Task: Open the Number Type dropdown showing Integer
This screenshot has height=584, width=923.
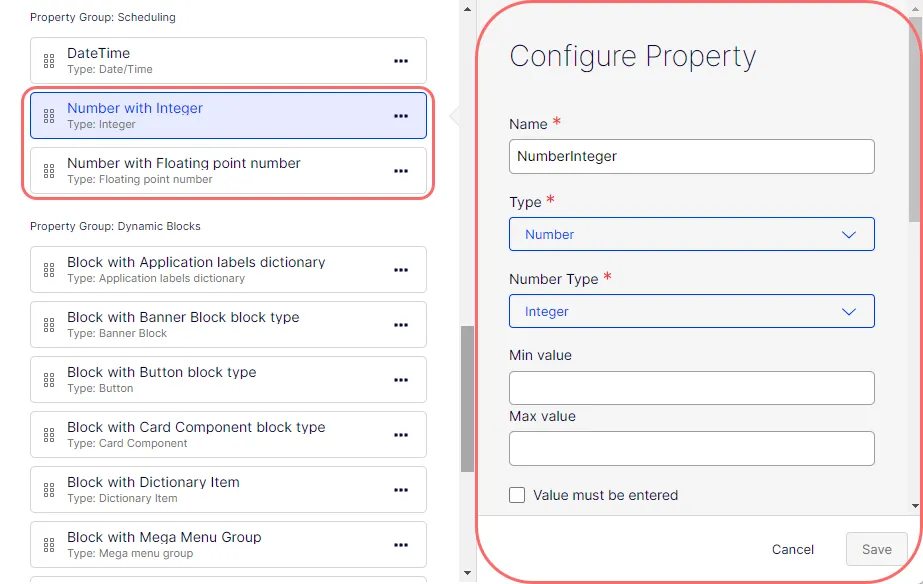Action: pyautogui.click(x=692, y=311)
